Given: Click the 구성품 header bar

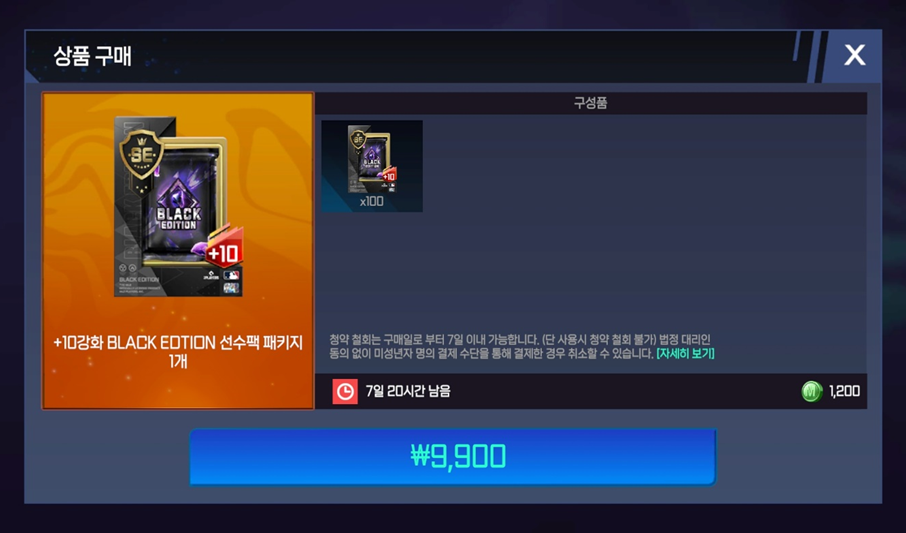Looking at the screenshot, I should (x=591, y=103).
